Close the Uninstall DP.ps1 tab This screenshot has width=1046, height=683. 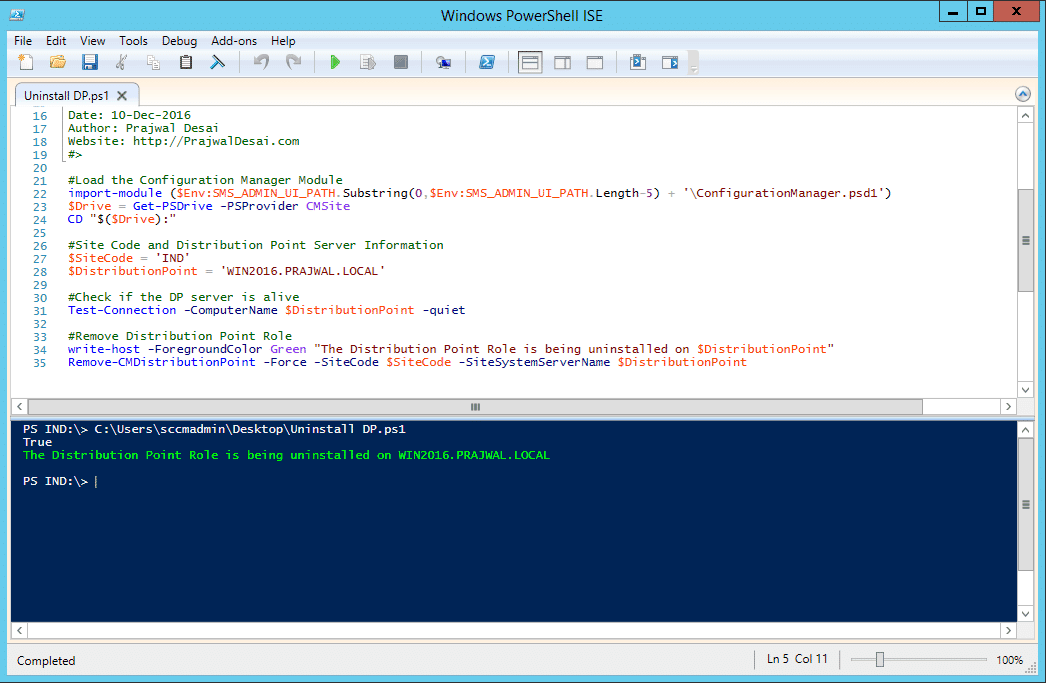[x=122, y=95]
